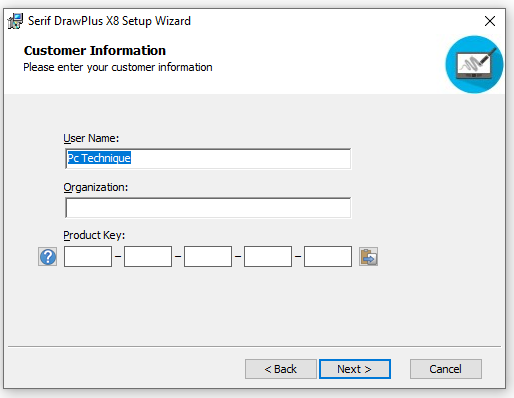Click the 'Customer Information' heading

(x=95, y=51)
